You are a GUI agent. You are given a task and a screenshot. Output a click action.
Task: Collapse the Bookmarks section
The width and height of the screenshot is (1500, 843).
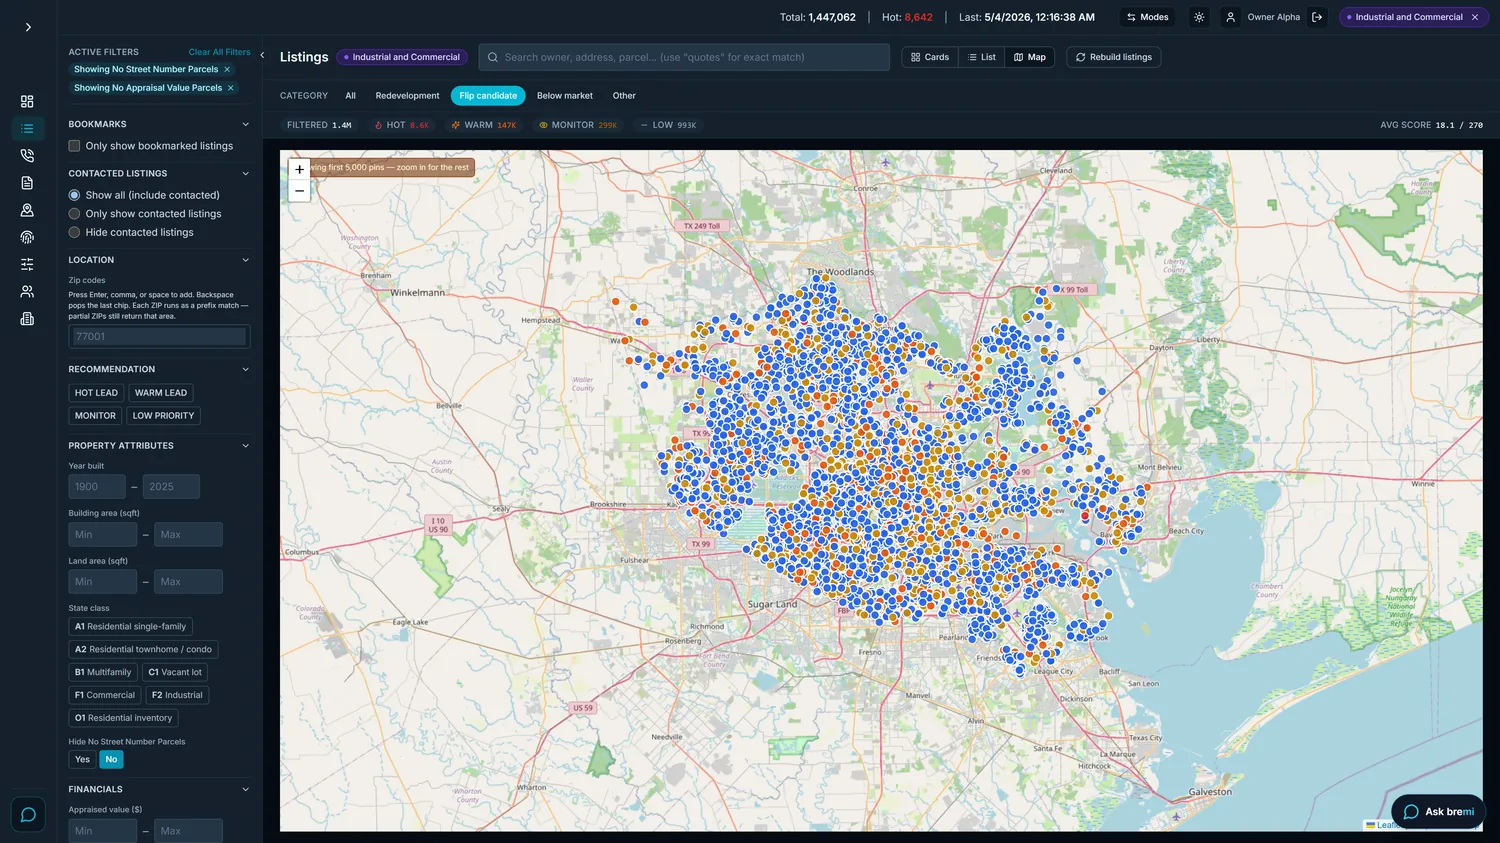[246, 124]
